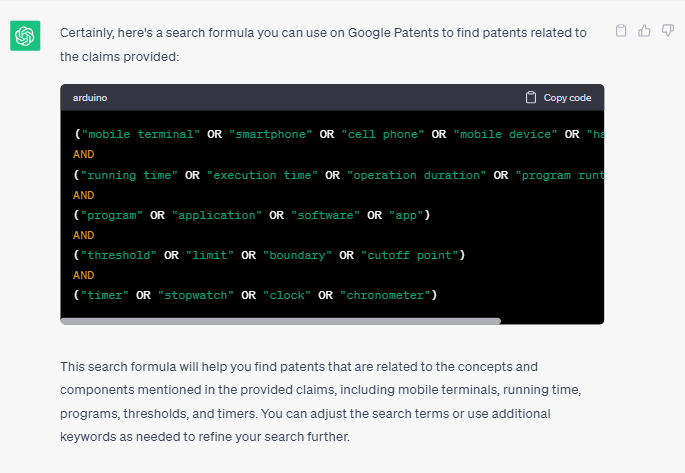The height and width of the screenshot is (473, 685).
Task: Click the ChatGPT avatar logo
Action: (25, 35)
